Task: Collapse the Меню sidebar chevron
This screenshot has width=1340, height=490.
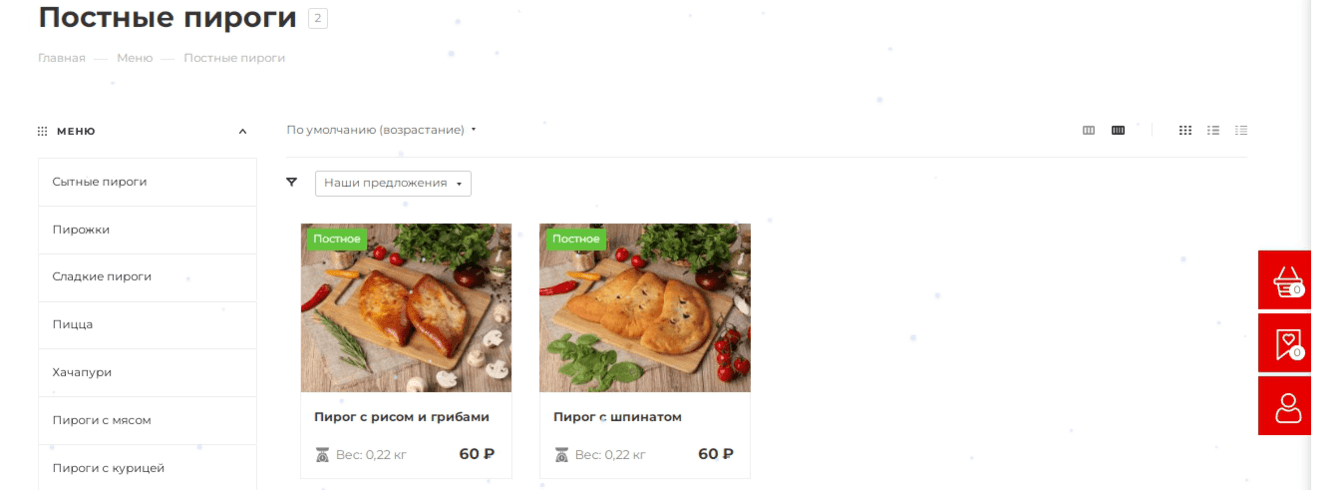Action: 243,131
